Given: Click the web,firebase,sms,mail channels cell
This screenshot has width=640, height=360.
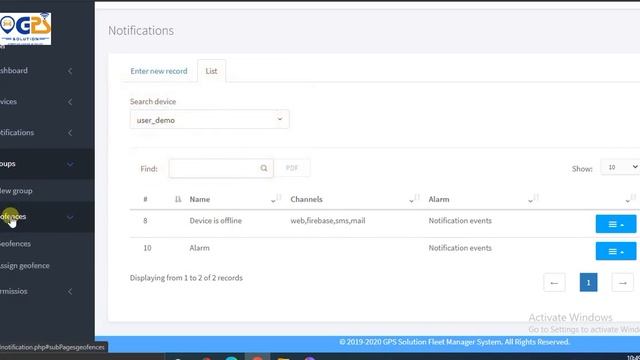Looking at the screenshot, I should click(328, 220).
